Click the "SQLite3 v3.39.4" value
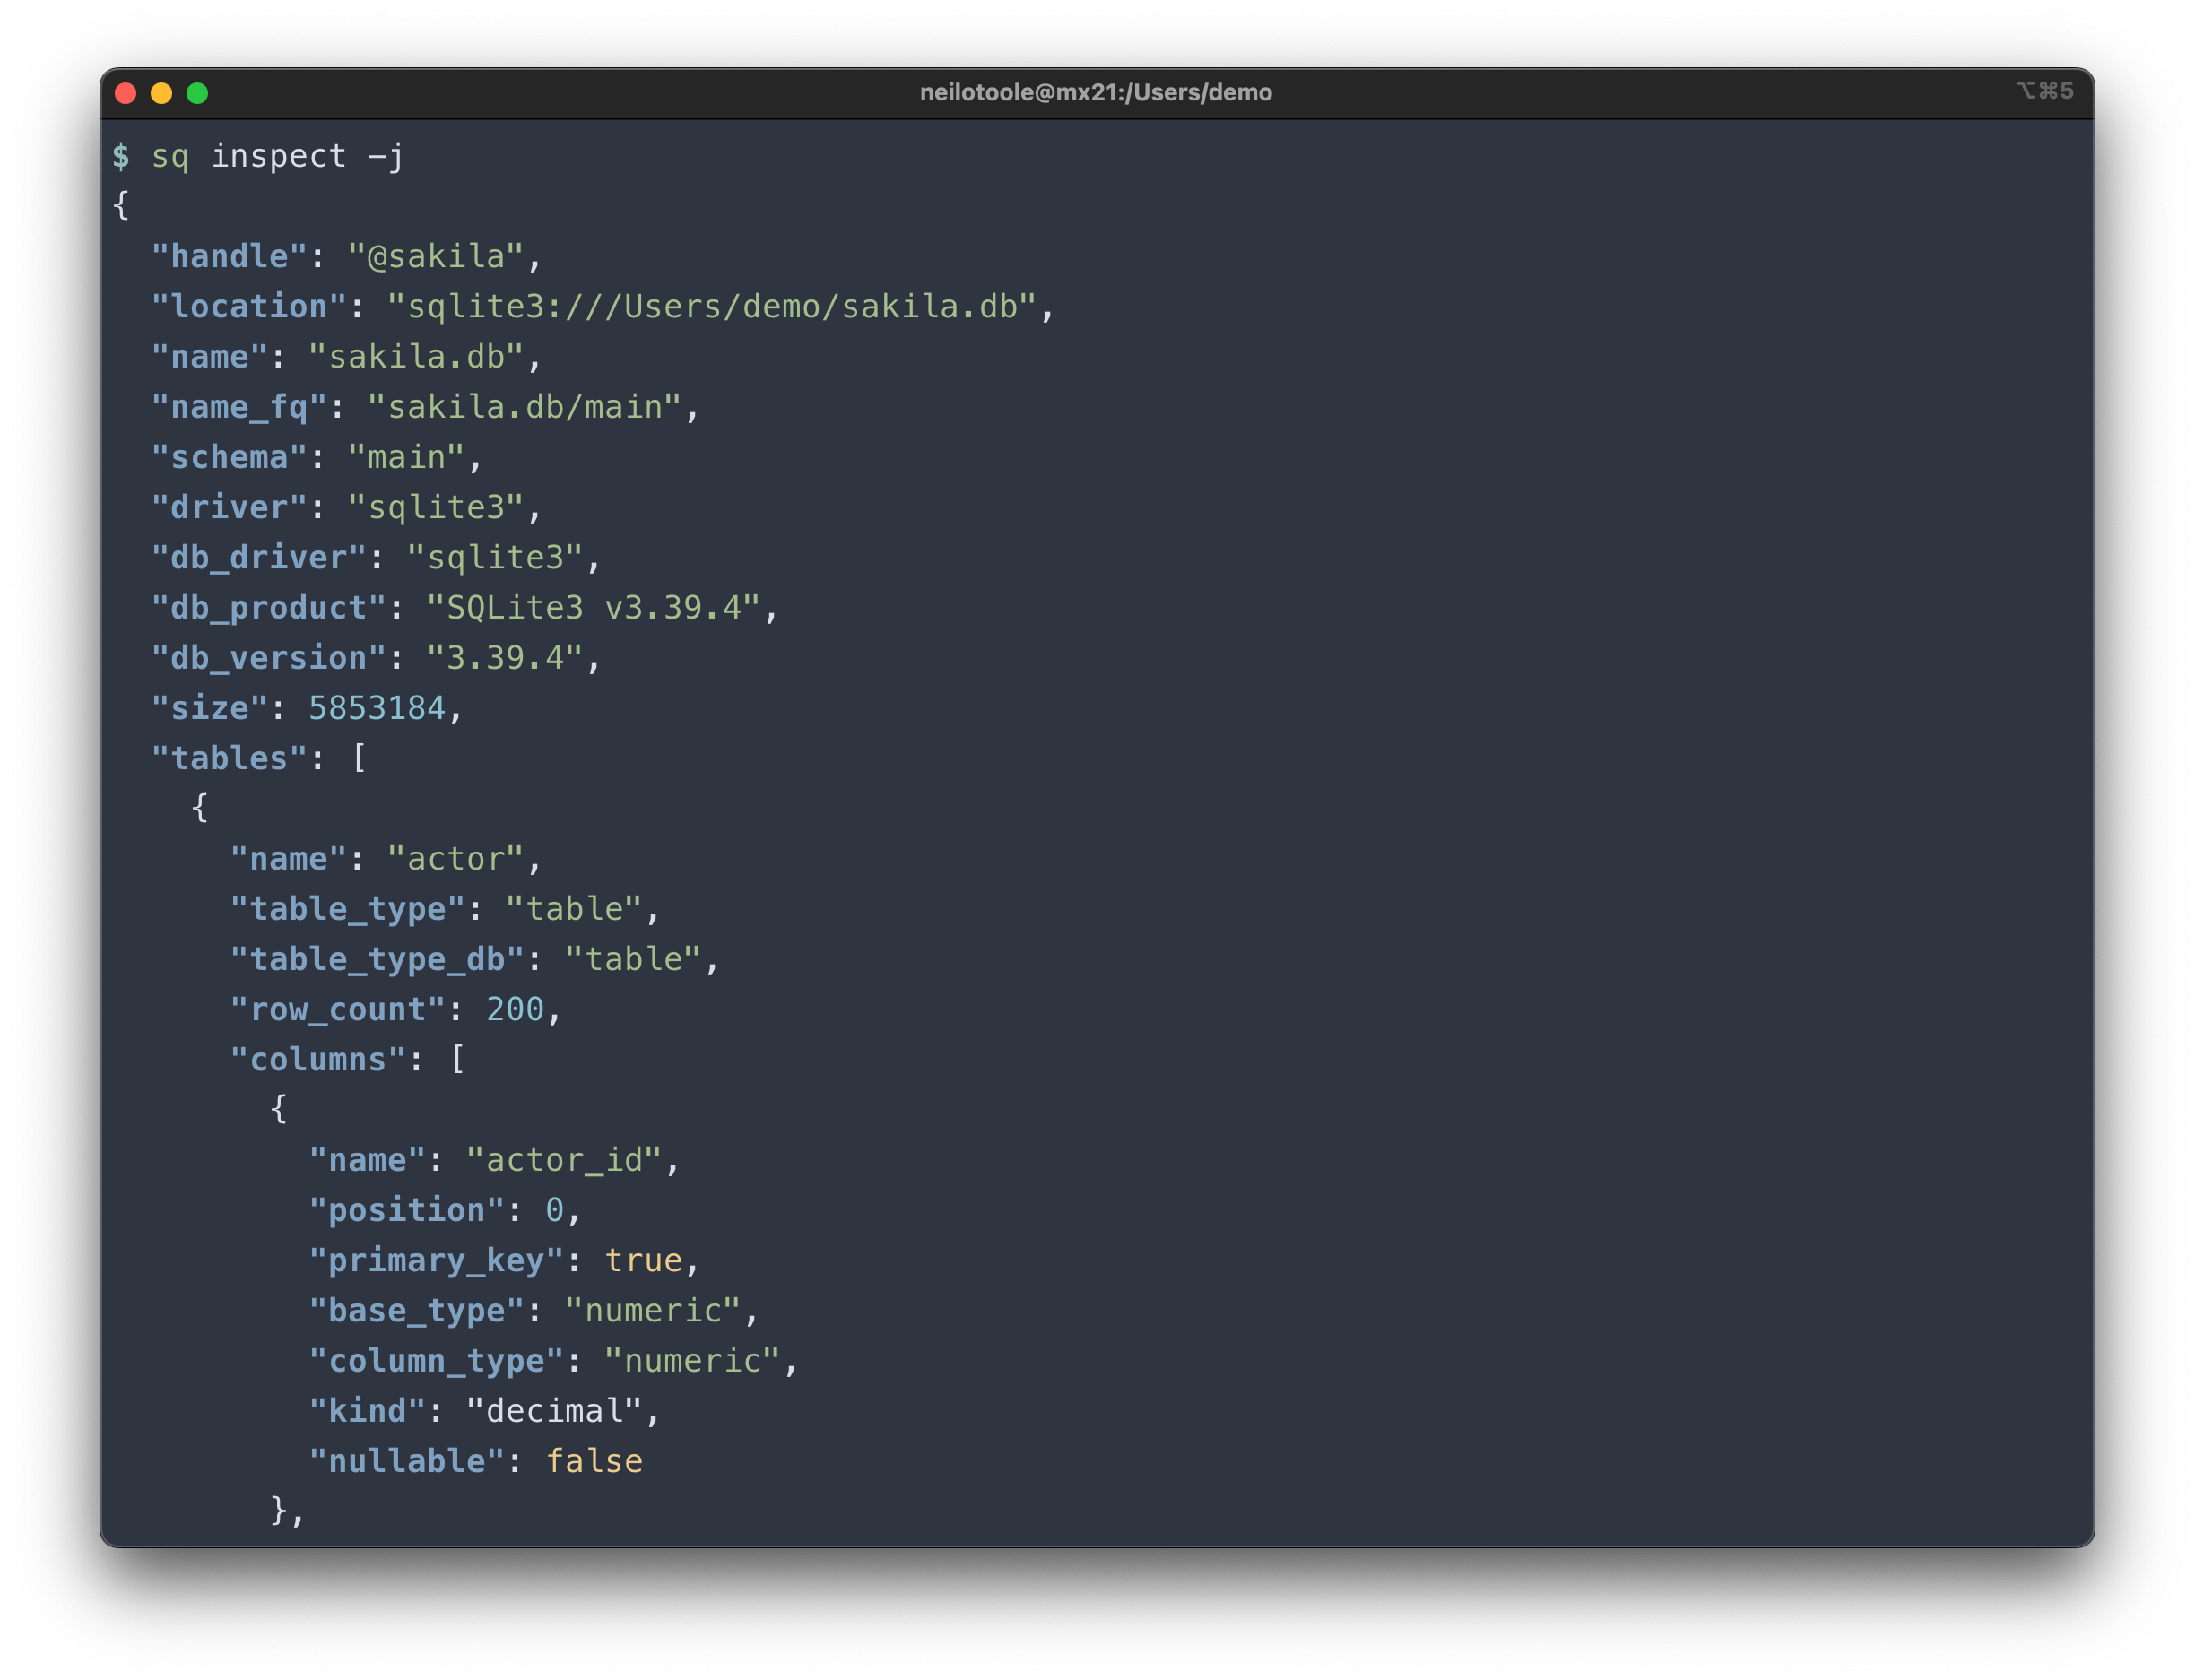This screenshot has height=1680, width=2195. pyautogui.click(x=594, y=608)
